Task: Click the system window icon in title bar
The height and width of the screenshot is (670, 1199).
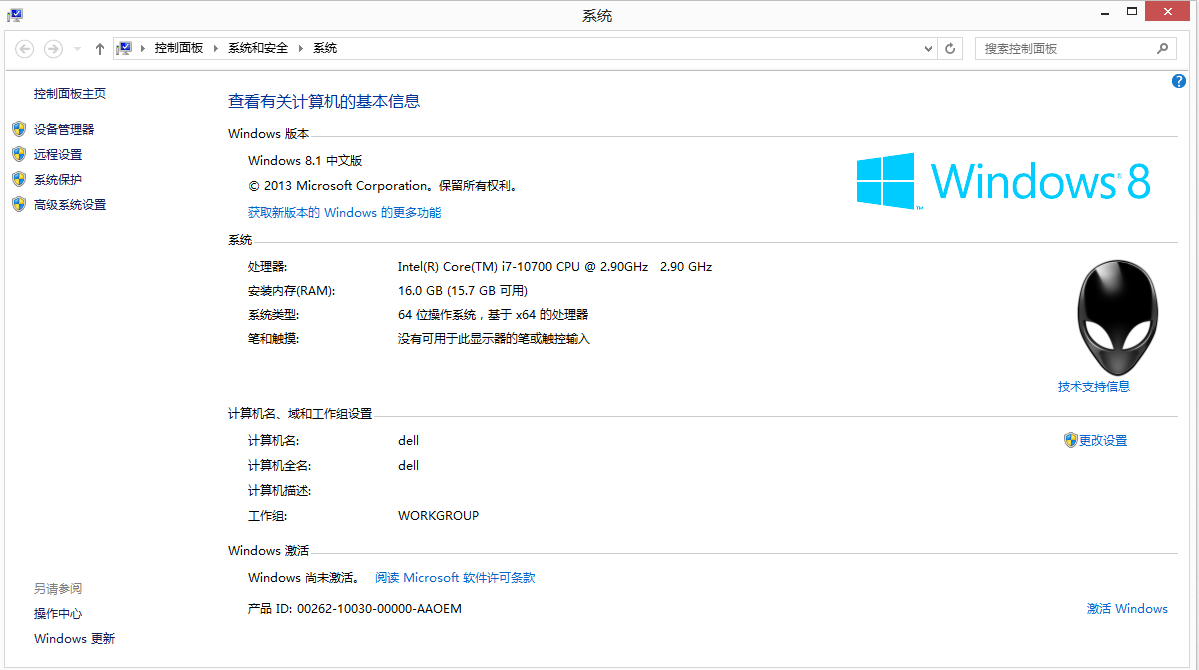Action: pyautogui.click(x=15, y=15)
